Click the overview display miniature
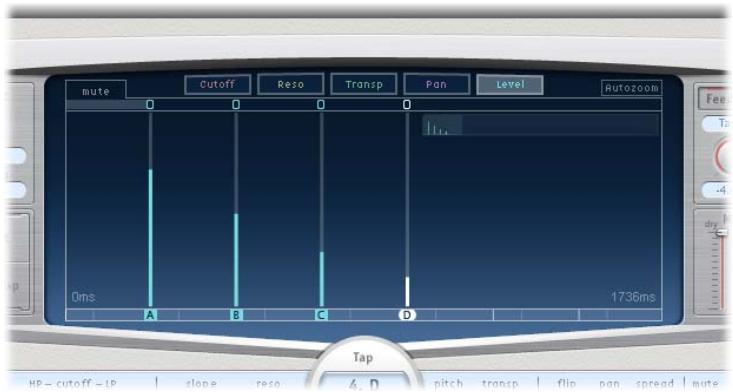The height and width of the screenshot is (392, 733). [x=540, y=125]
